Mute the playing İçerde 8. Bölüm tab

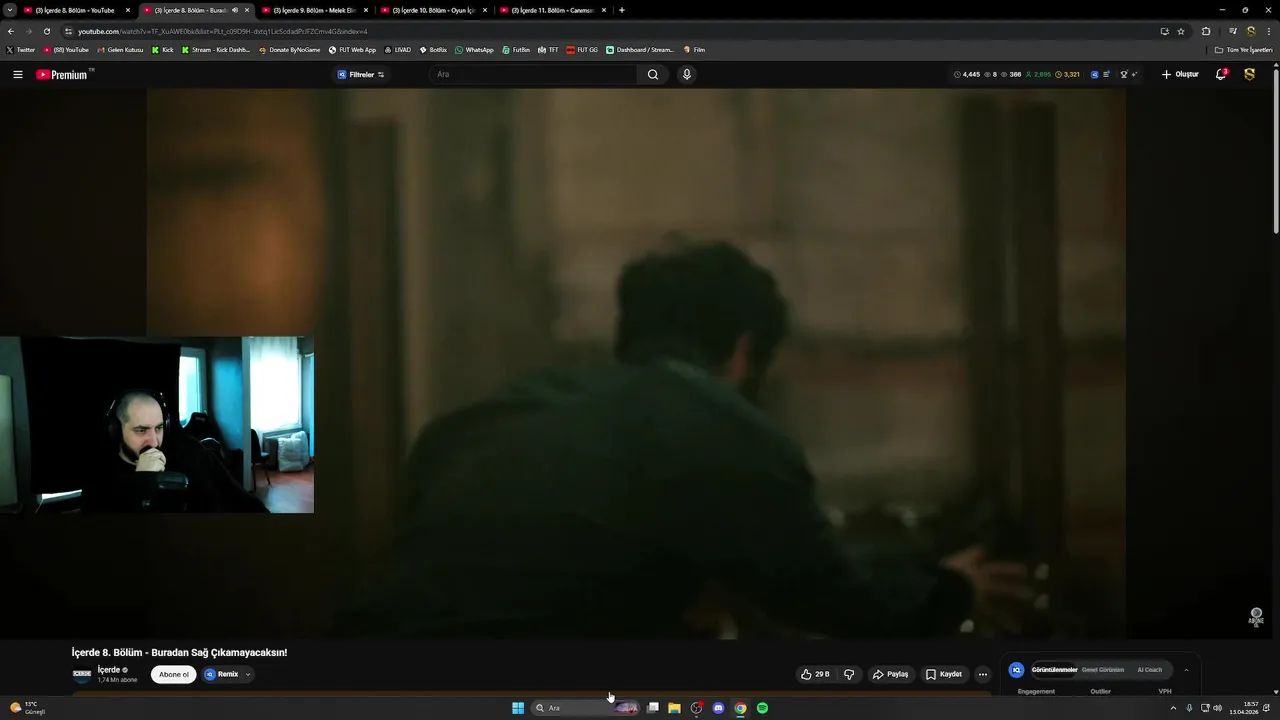(235, 10)
